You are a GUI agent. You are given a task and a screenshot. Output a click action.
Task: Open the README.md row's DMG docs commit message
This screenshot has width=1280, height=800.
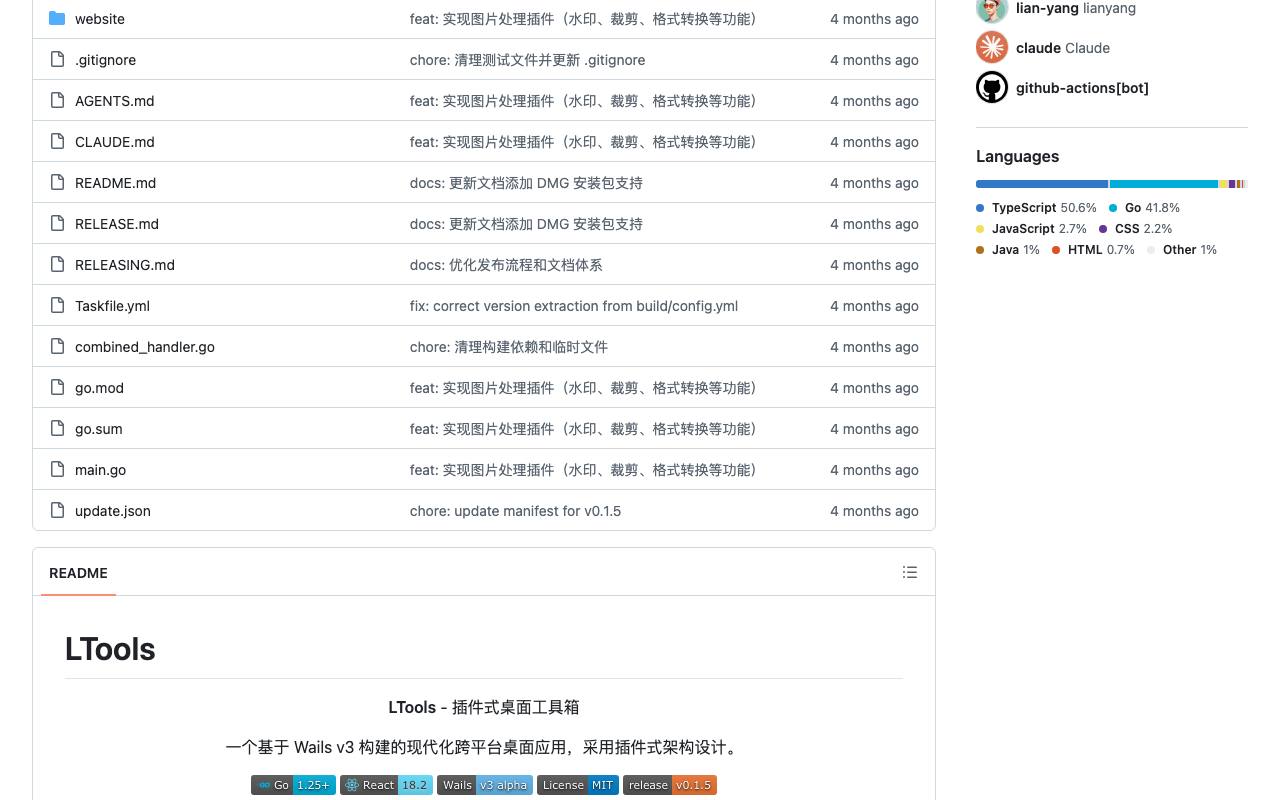(x=526, y=183)
